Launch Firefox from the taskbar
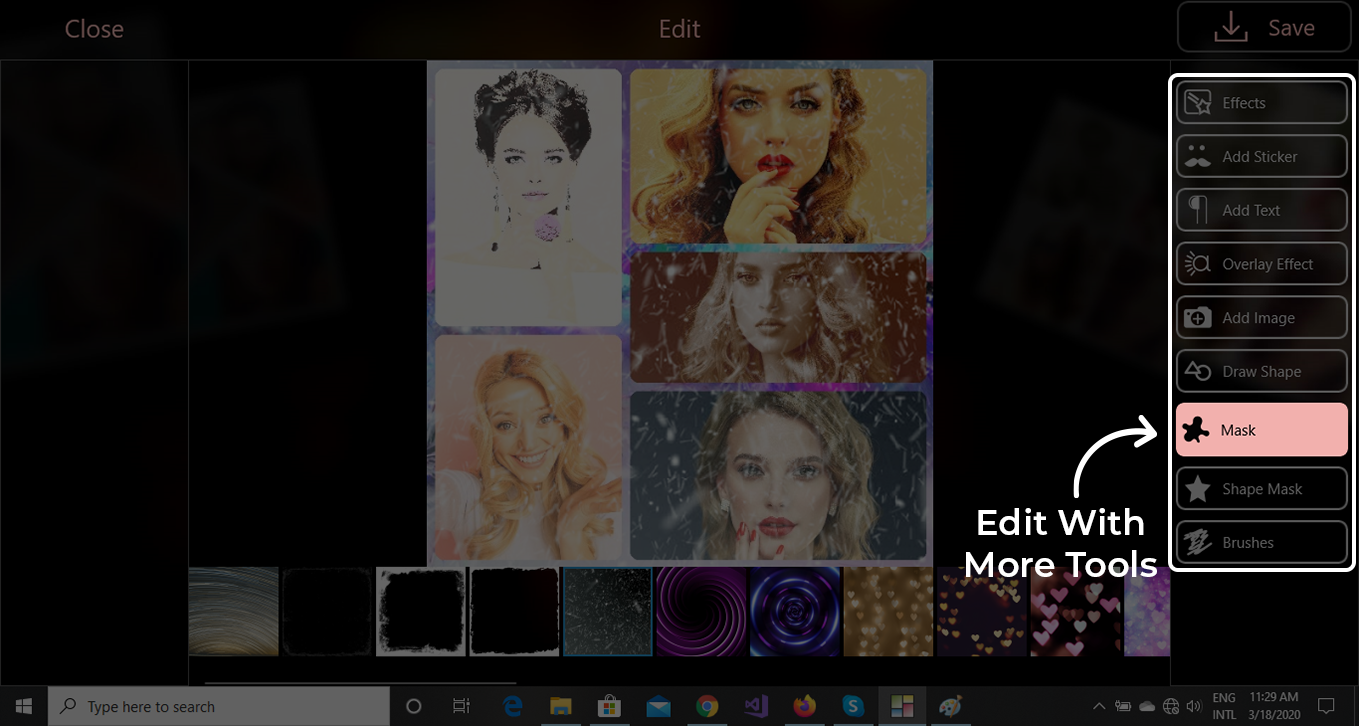This screenshot has height=726, width=1359. 804,706
